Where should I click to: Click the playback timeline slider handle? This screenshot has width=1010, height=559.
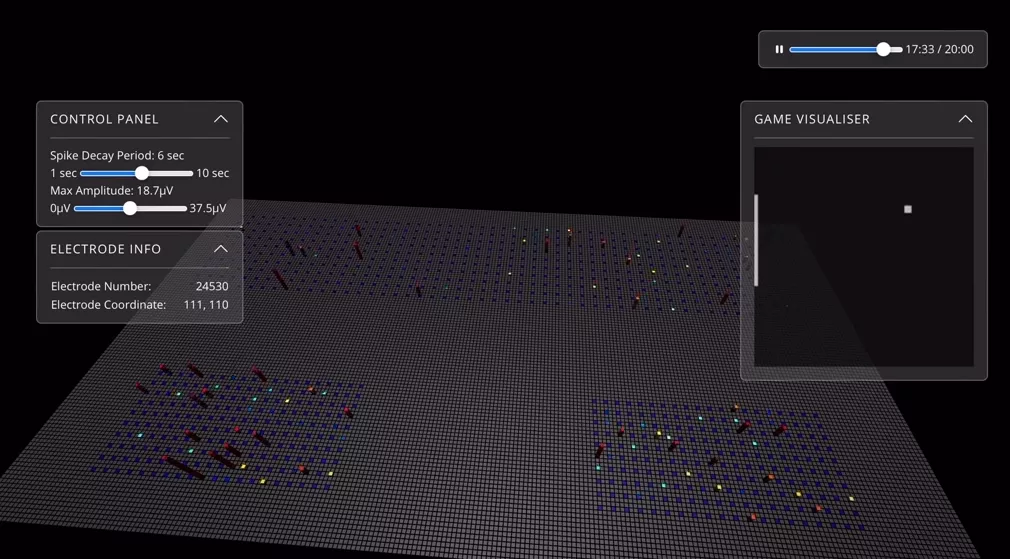883,49
